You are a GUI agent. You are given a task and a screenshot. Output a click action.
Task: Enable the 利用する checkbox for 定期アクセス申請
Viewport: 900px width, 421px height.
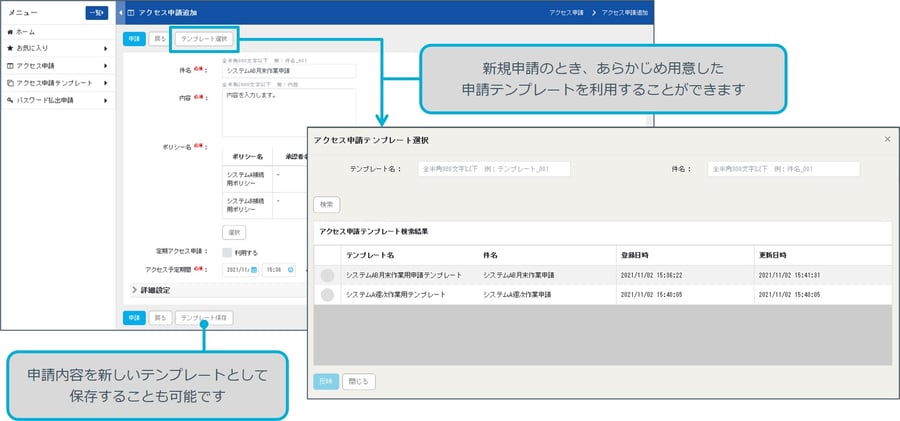[x=227, y=252]
